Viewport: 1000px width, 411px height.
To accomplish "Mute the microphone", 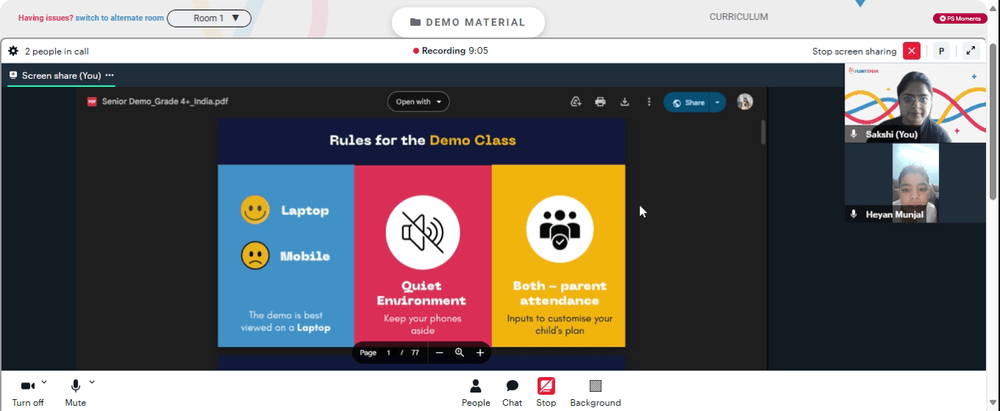I will 75,392.
